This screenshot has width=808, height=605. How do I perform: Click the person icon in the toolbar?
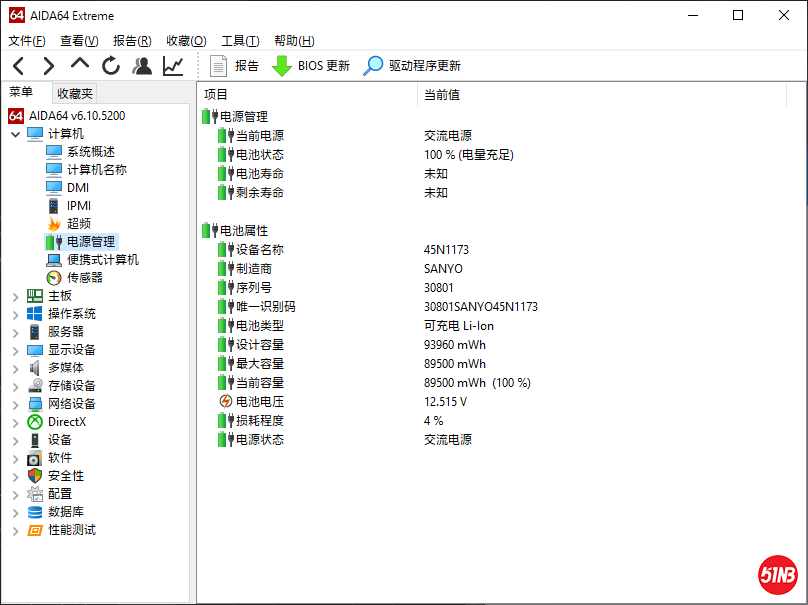point(141,64)
